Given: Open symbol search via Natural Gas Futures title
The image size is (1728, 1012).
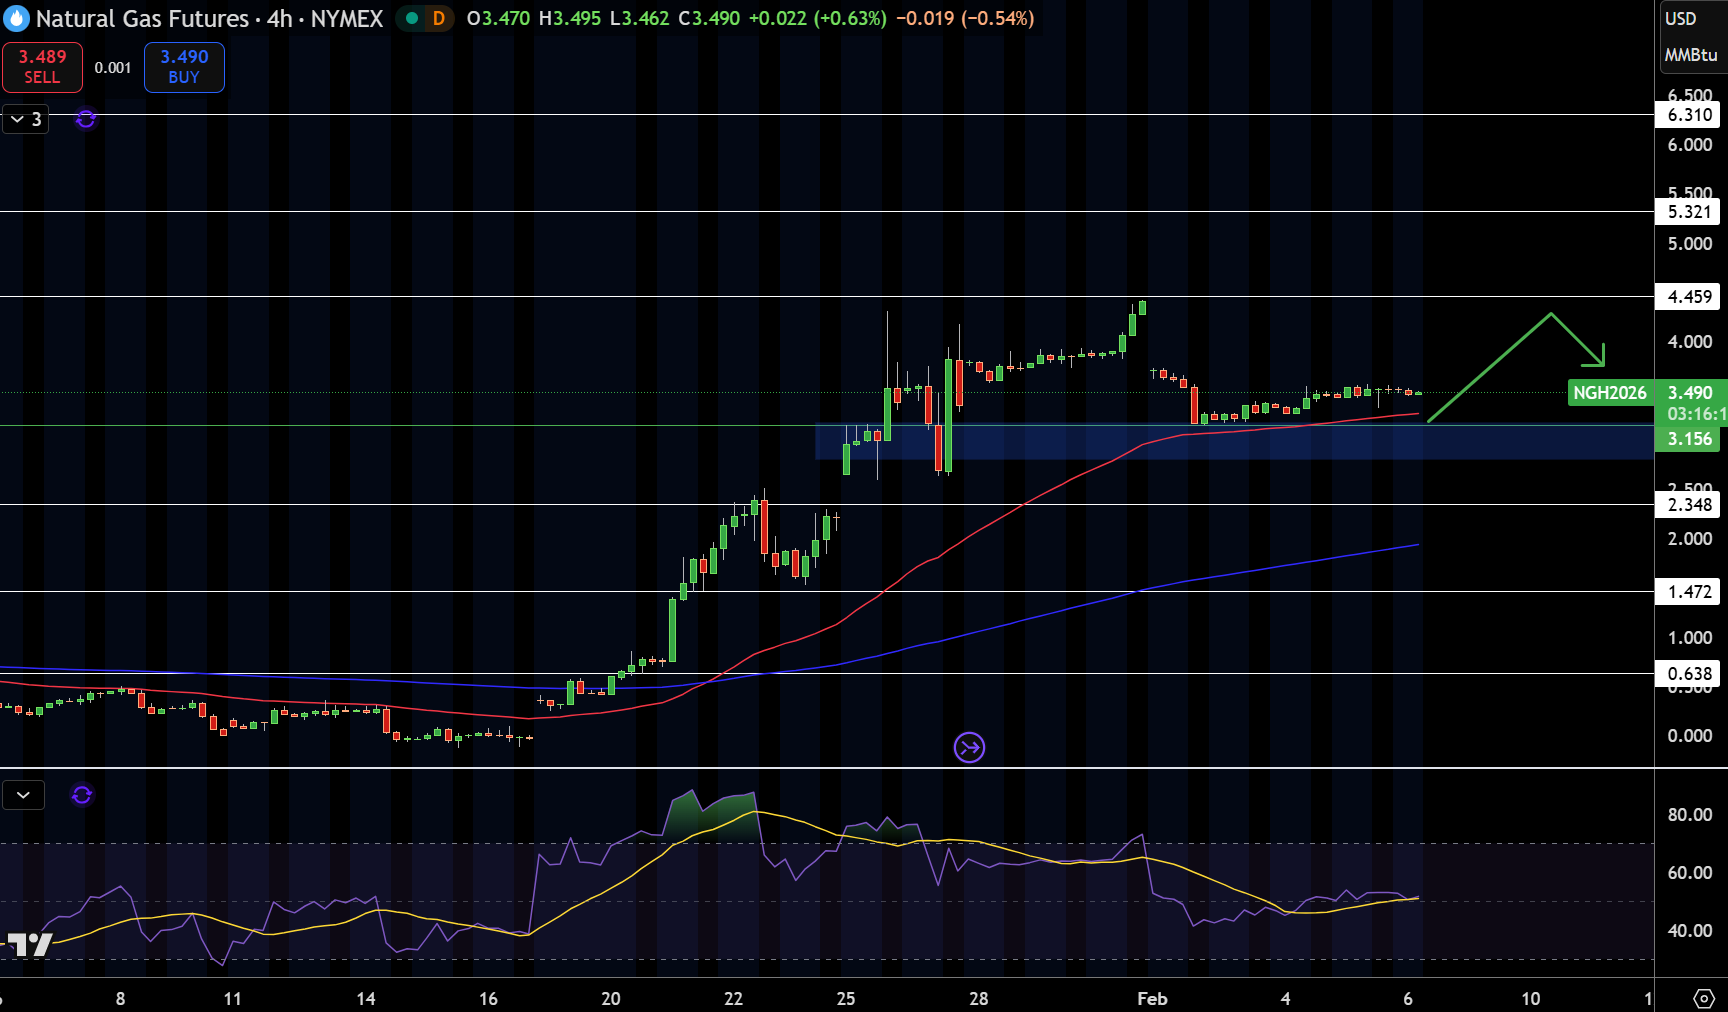Looking at the screenshot, I should pyautogui.click(x=209, y=18).
